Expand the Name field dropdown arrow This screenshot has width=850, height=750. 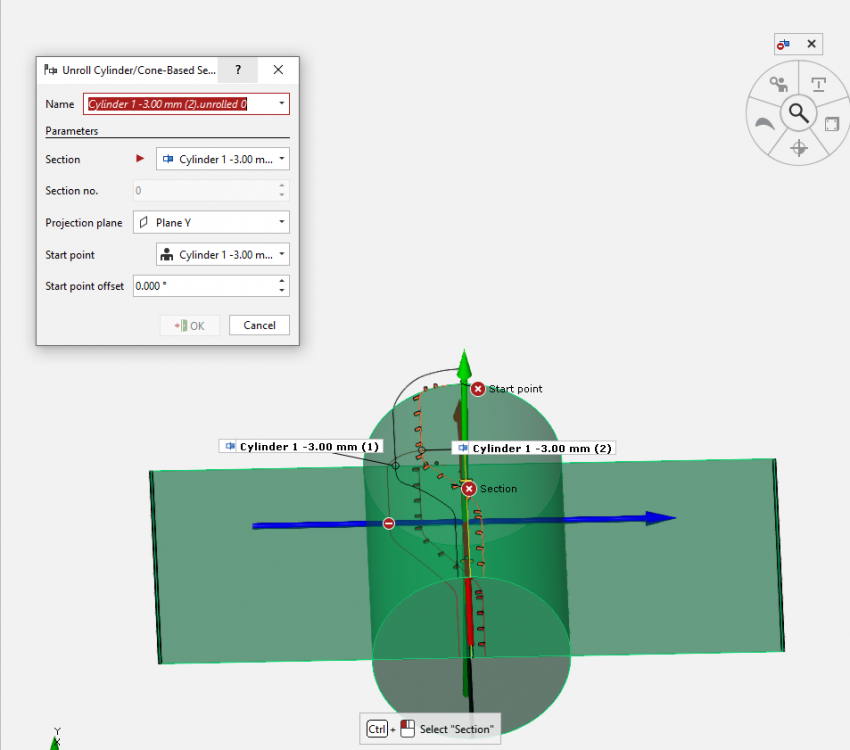coord(283,104)
